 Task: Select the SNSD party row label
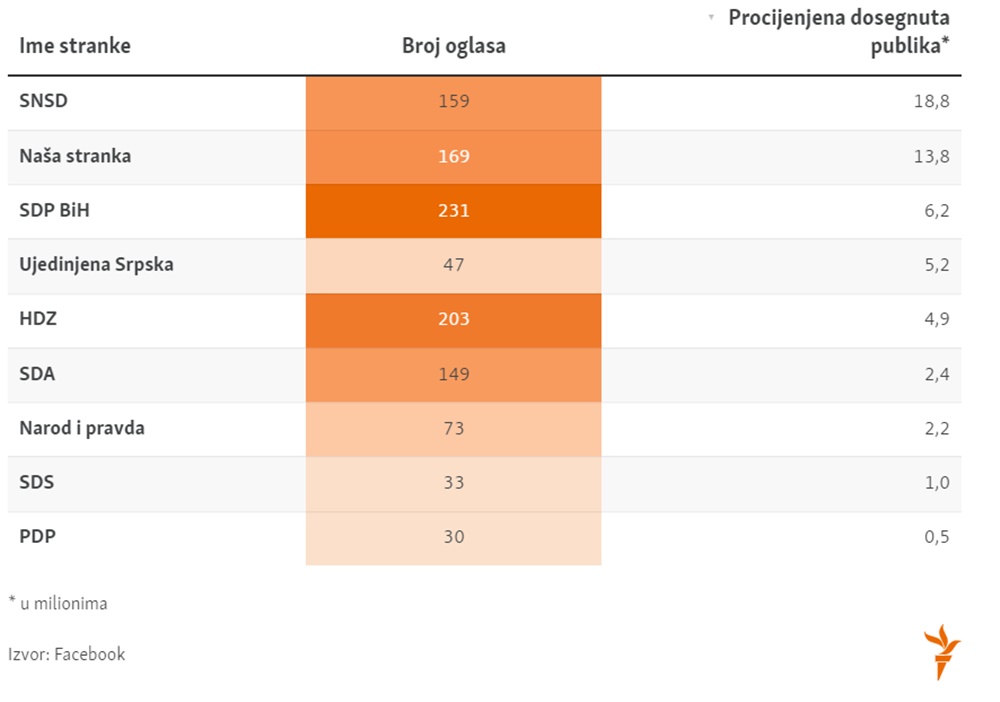pos(43,101)
